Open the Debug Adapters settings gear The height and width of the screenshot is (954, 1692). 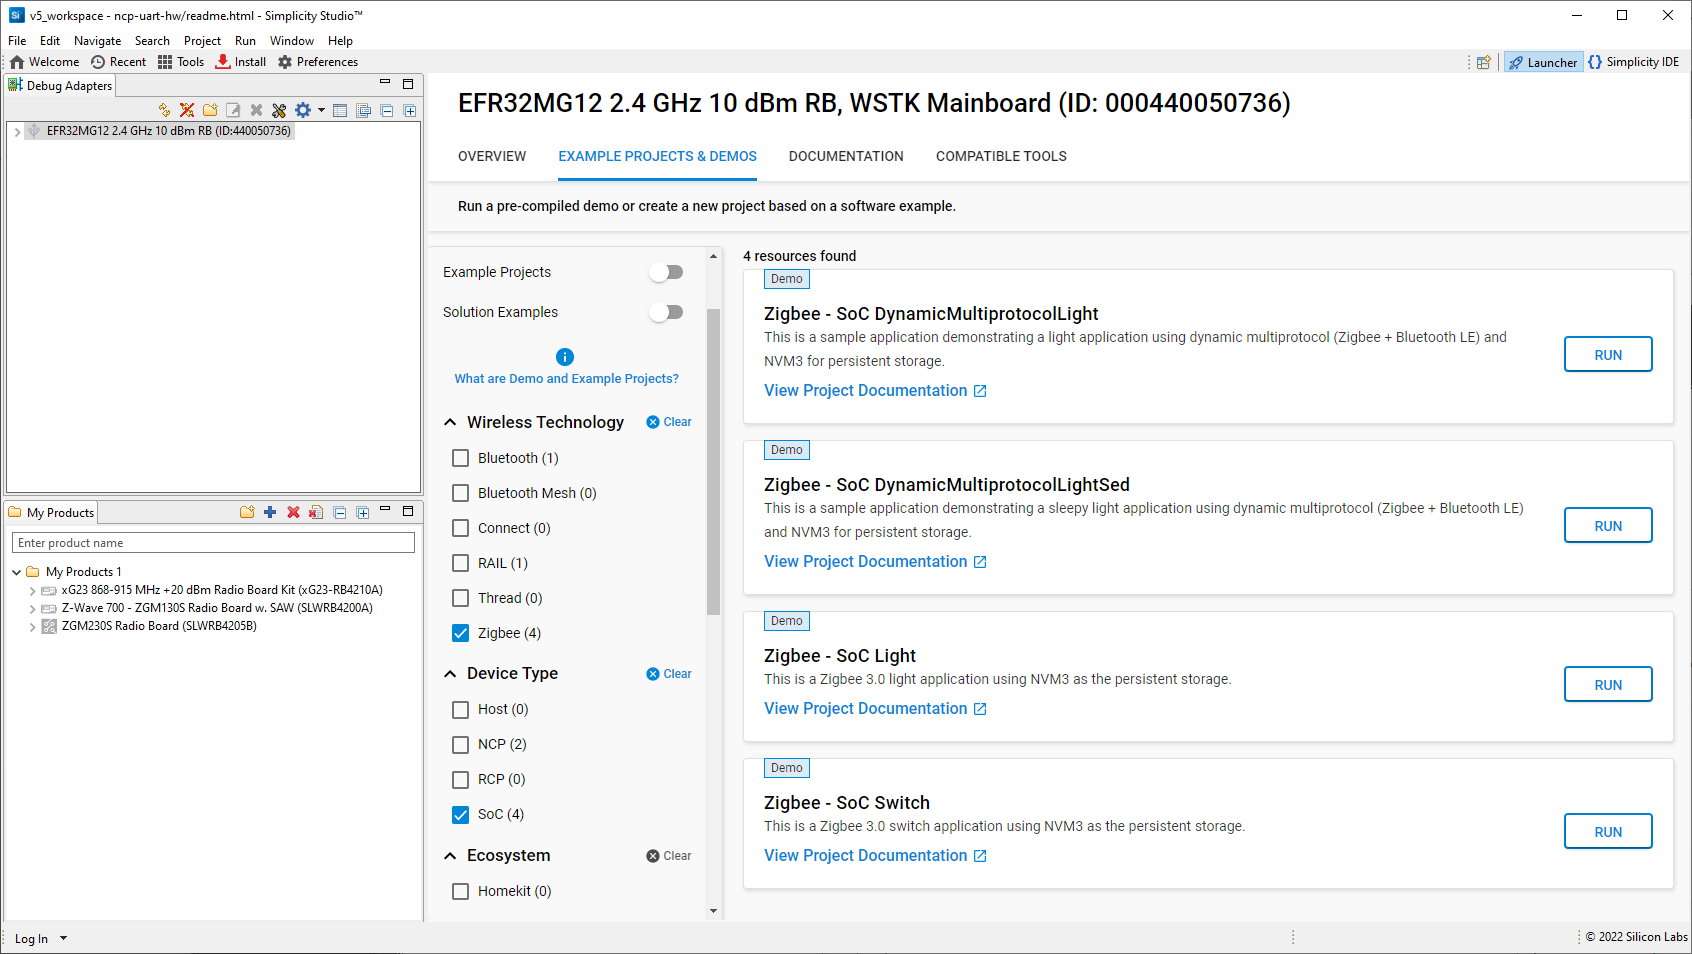pos(303,110)
